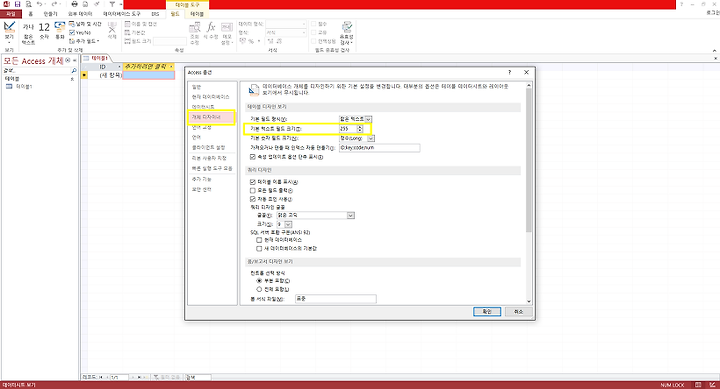This screenshot has height=389, width=720.
Task: Click the help question mark in Access options dialog
Action: tap(509, 72)
